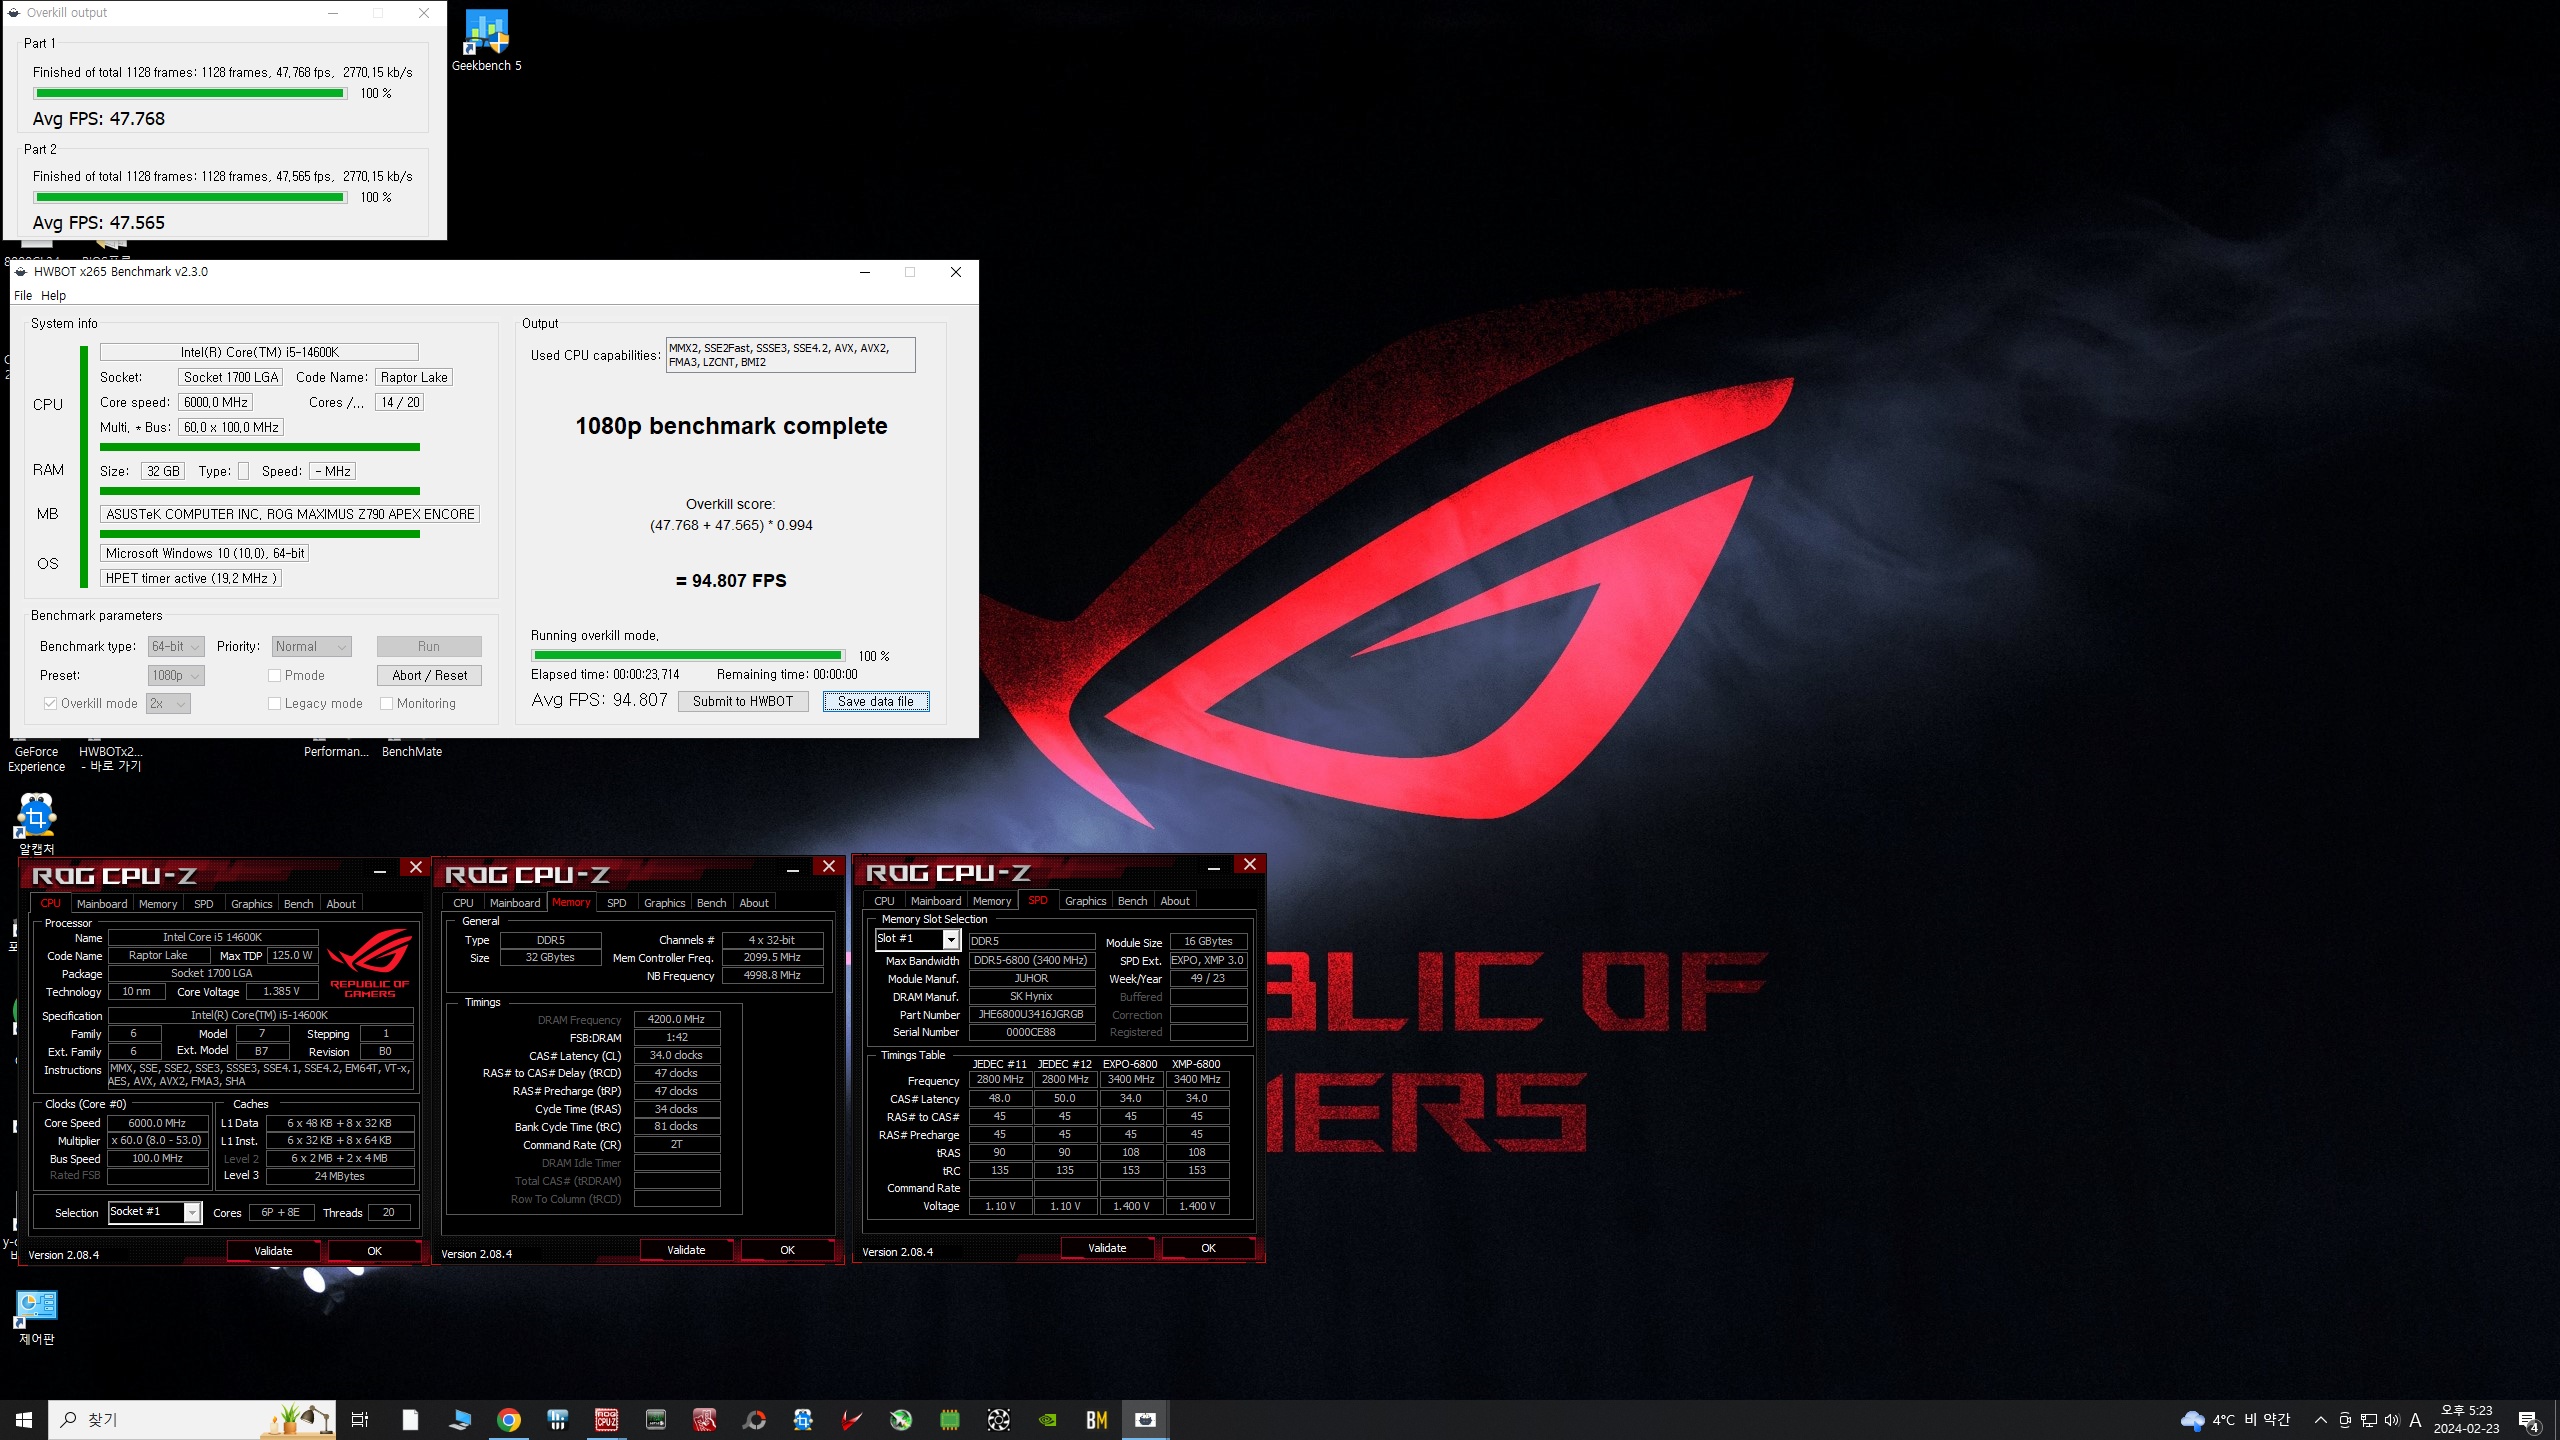
Task: Click the Abort / Reset button
Action: point(429,676)
